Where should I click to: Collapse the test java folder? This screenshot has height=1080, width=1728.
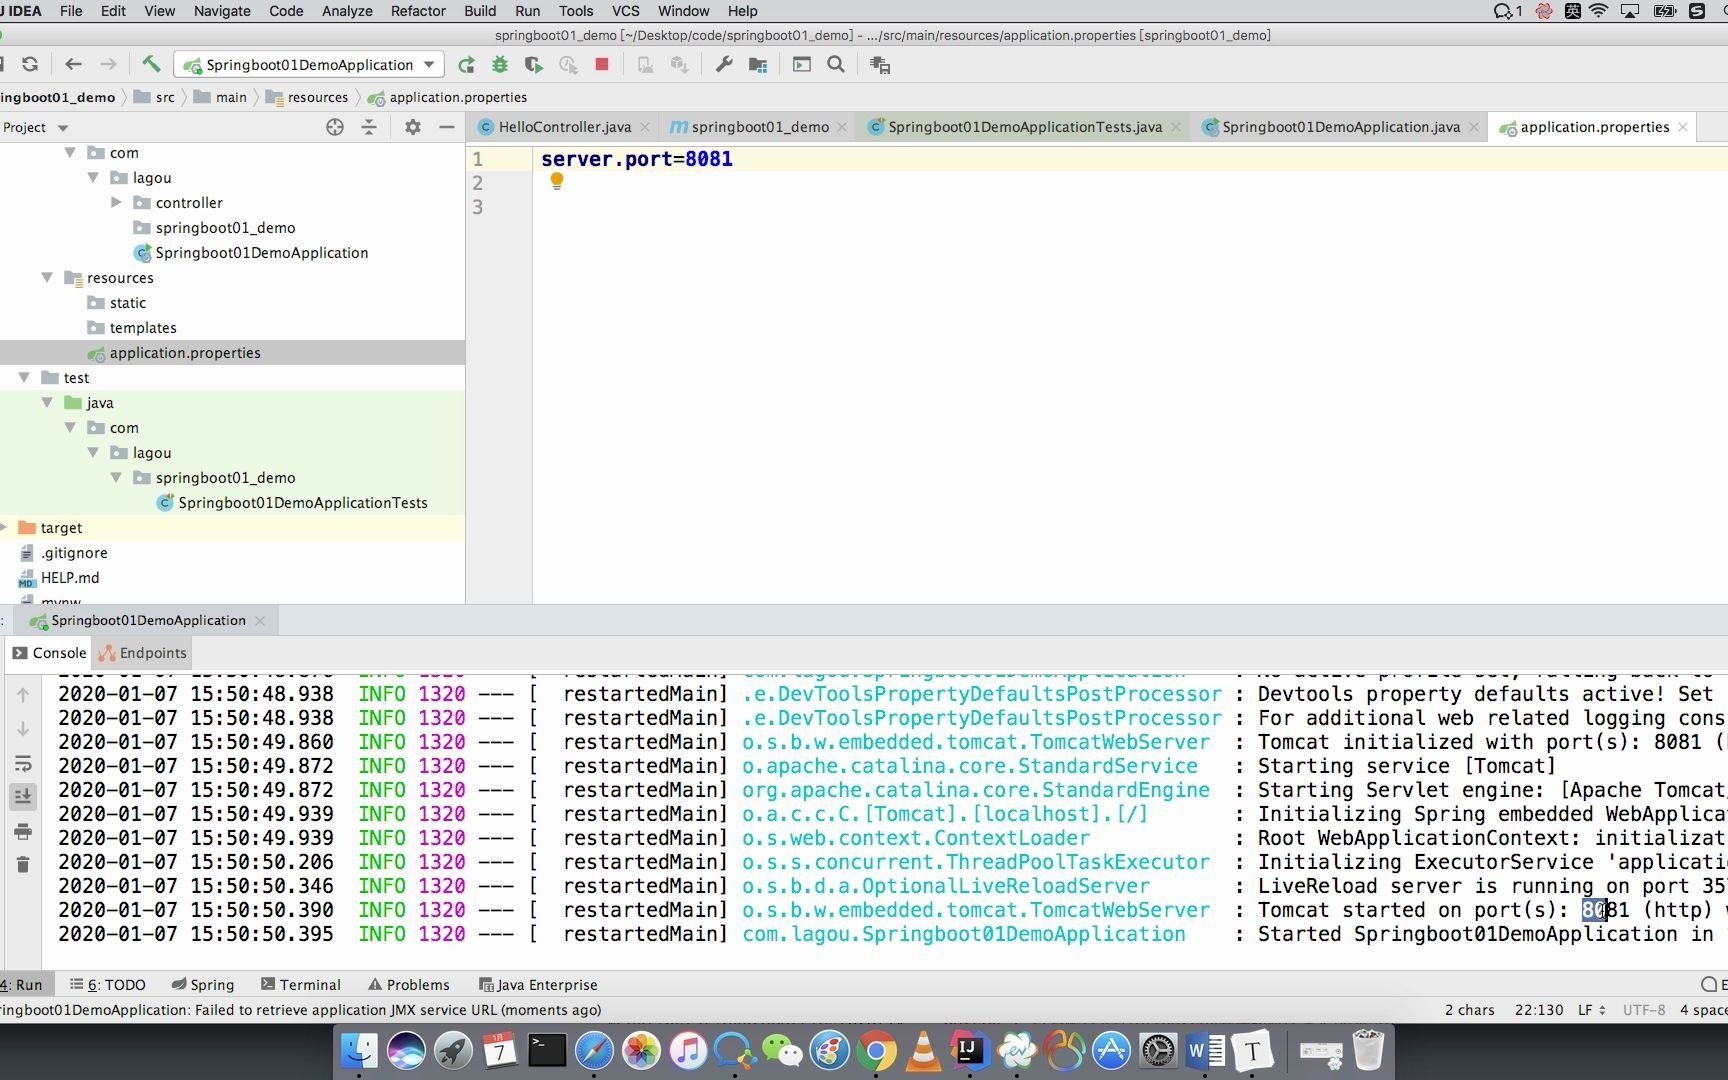click(47, 403)
